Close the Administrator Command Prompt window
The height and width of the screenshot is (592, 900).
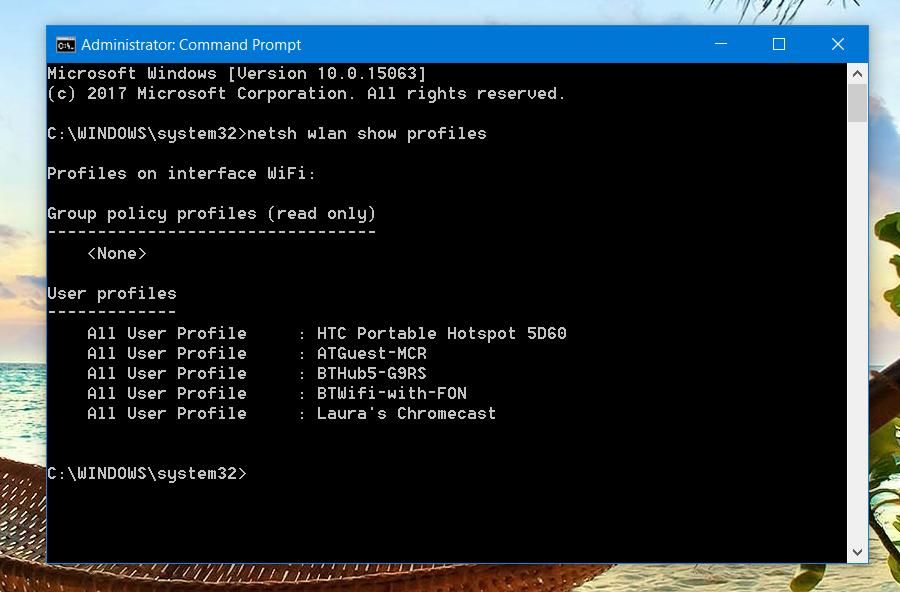[x=838, y=44]
